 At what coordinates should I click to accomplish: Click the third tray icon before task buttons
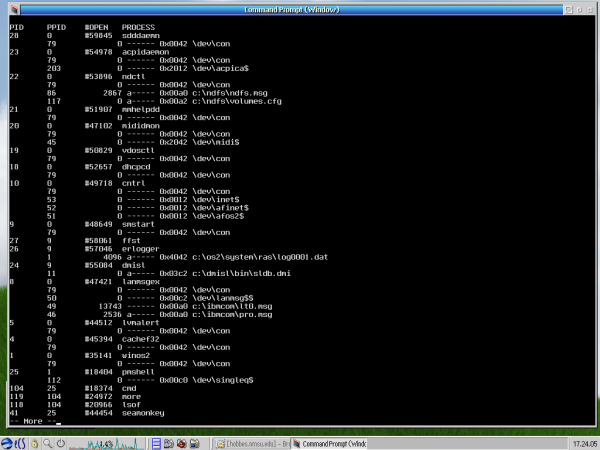[x=194, y=443]
